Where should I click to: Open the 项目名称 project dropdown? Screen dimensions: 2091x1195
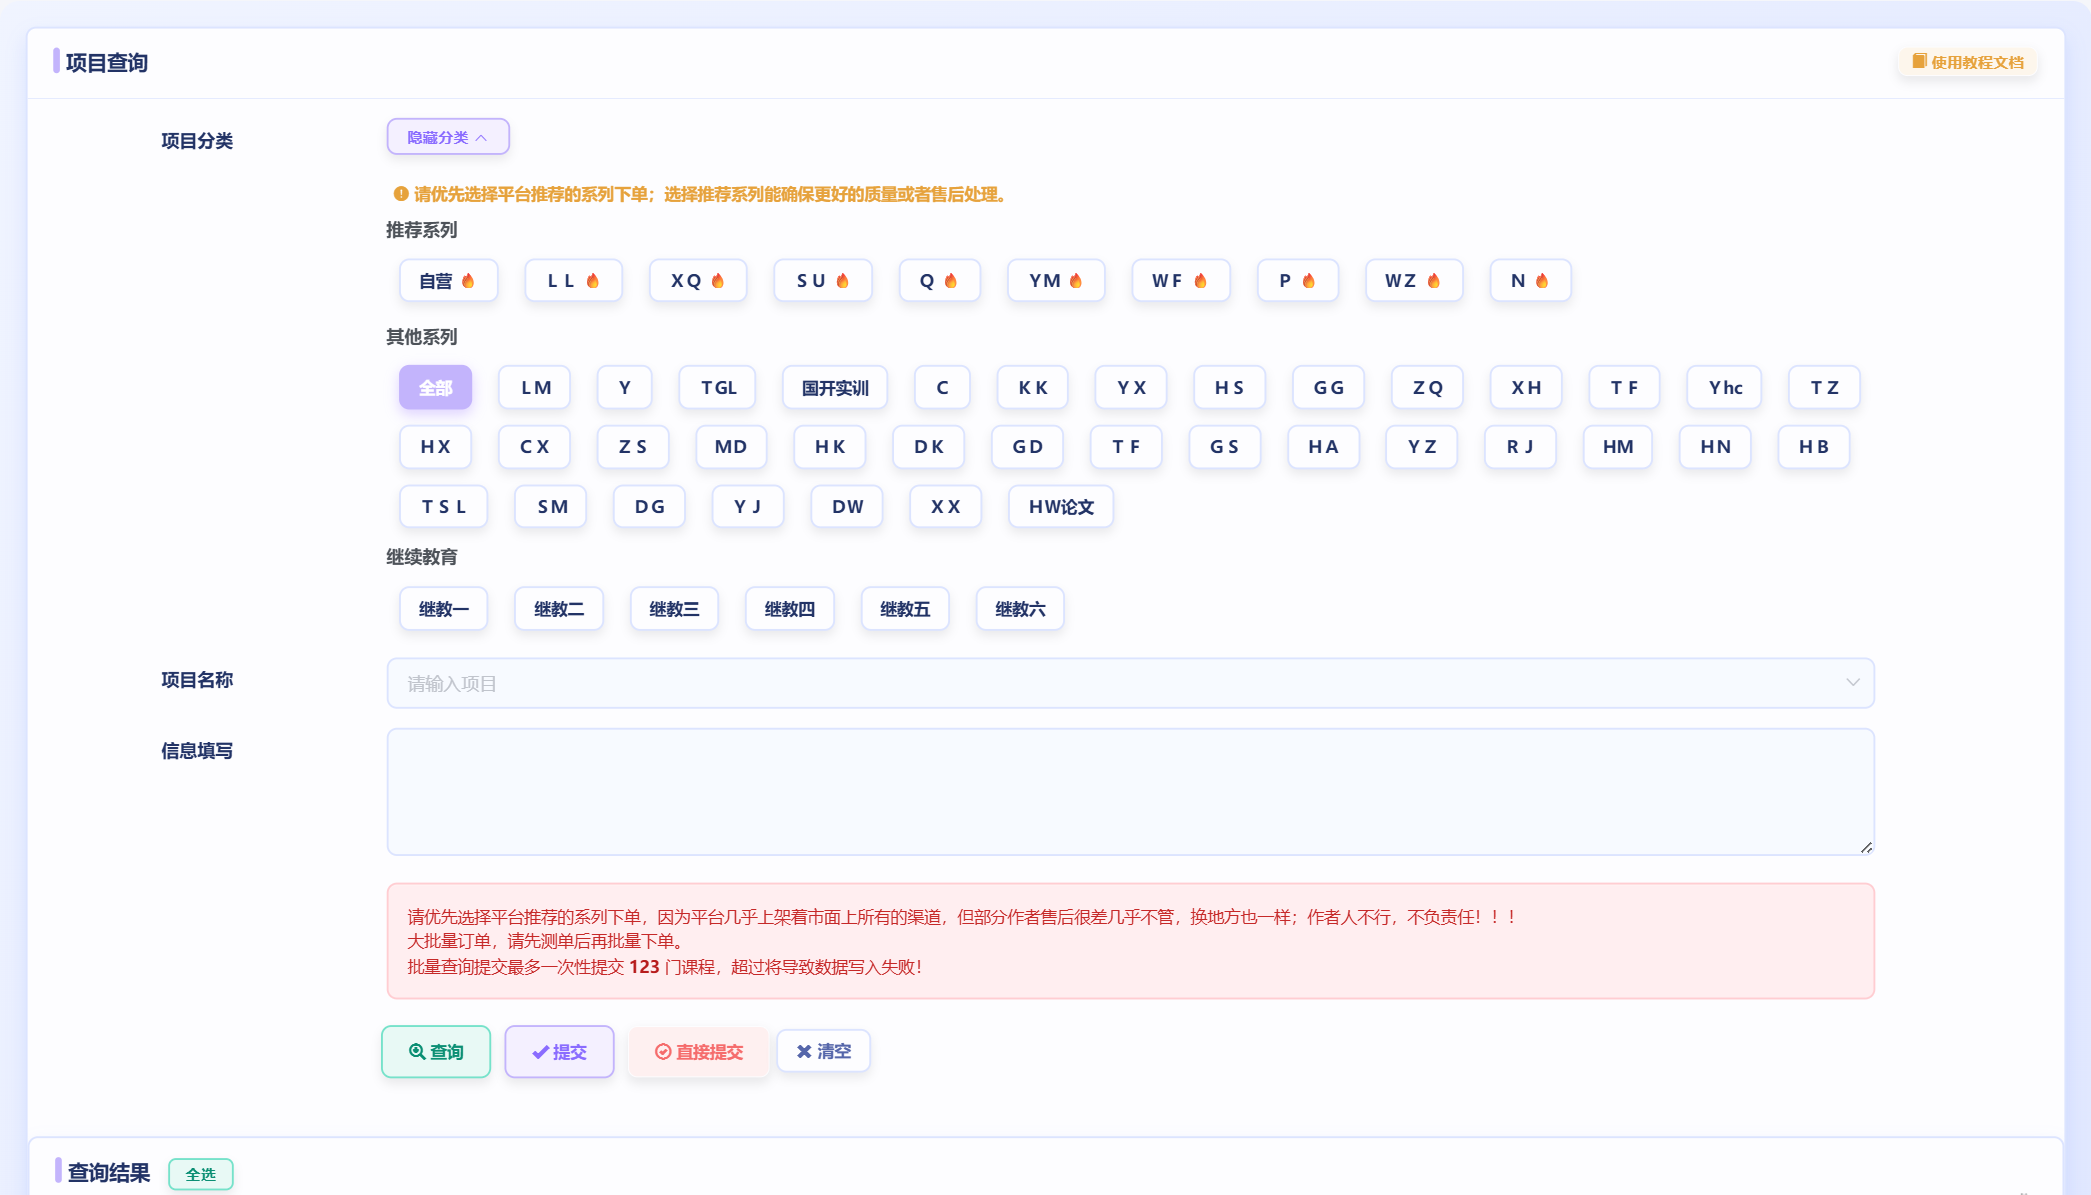coord(1130,683)
